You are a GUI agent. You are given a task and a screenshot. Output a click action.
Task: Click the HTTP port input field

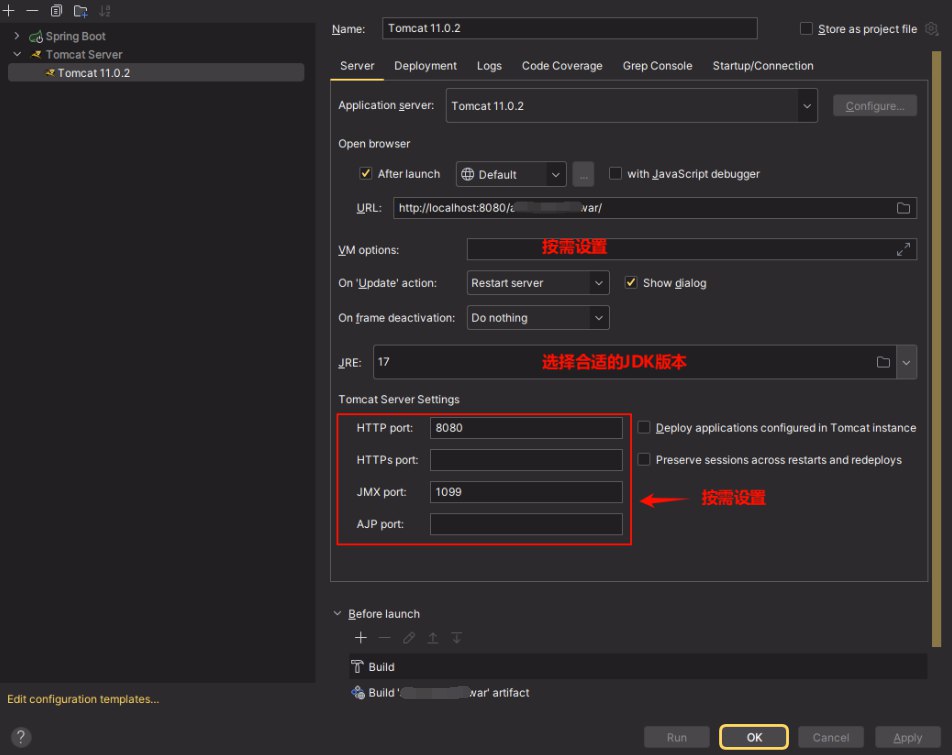click(x=526, y=428)
